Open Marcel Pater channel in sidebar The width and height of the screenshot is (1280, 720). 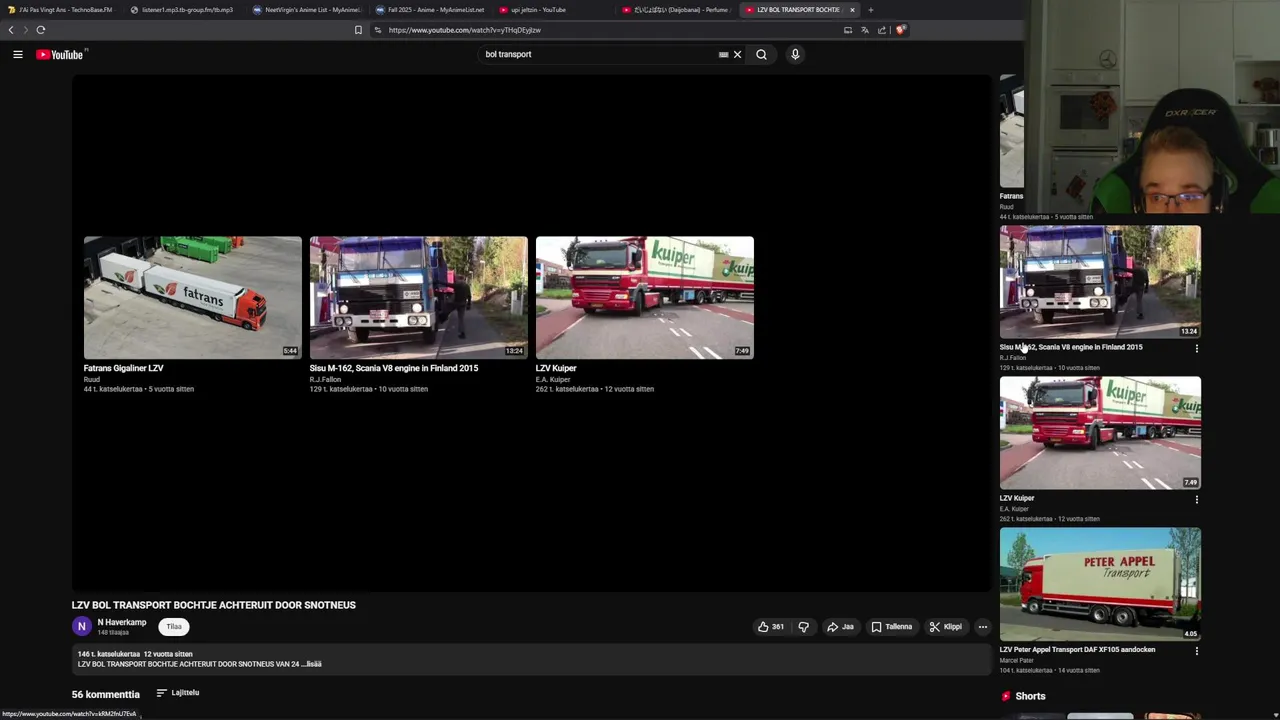tap(1017, 660)
